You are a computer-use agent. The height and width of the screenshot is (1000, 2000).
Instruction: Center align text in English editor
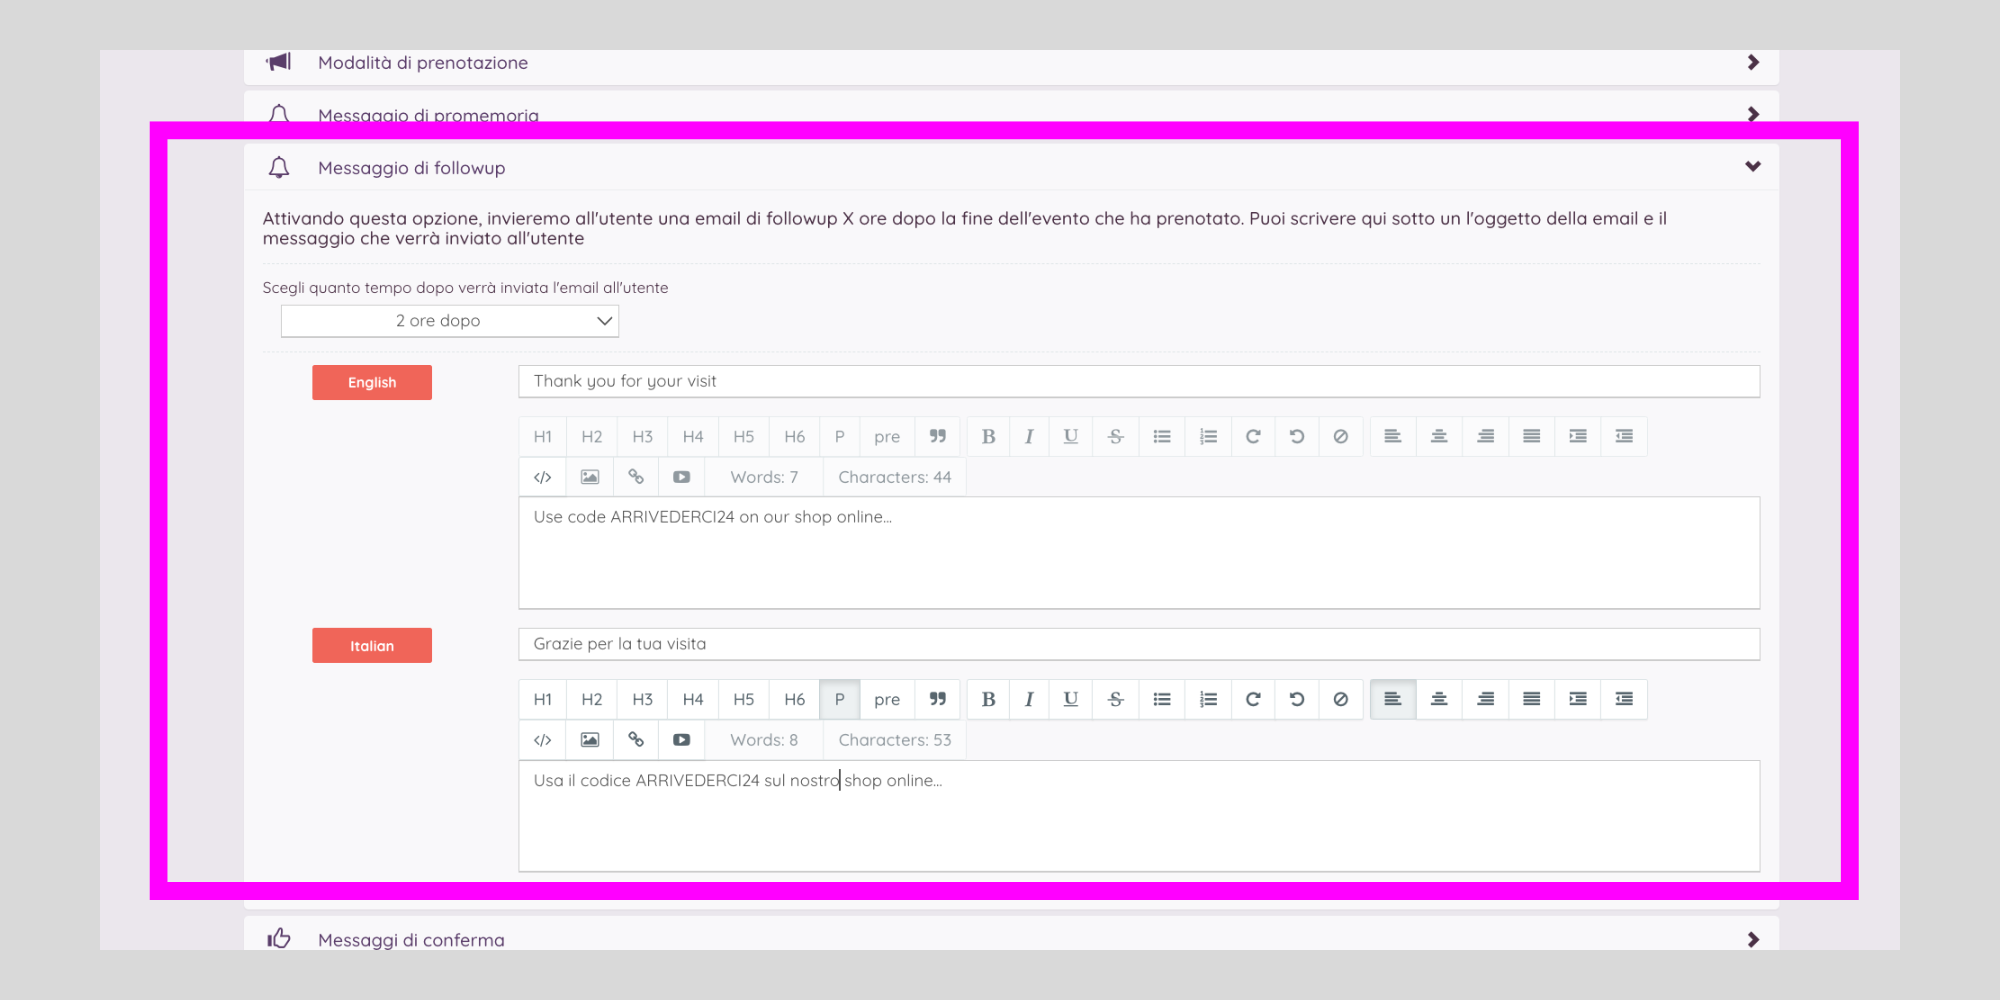pyautogui.click(x=1439, y=436)
